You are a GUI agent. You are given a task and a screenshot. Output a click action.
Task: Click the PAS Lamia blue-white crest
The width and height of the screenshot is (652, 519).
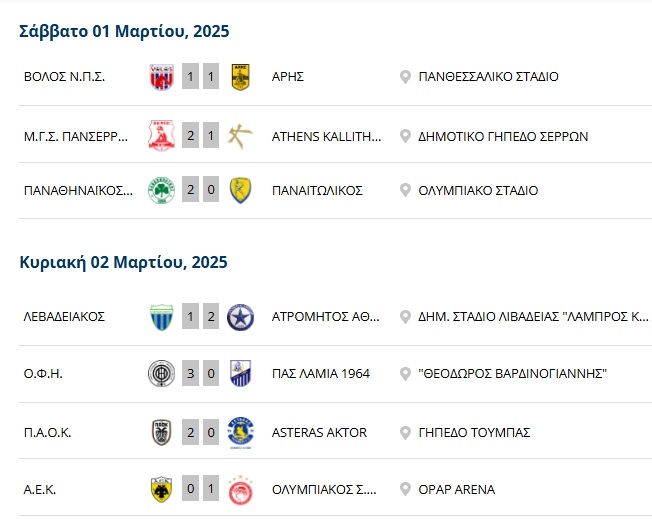pos(240,373)
